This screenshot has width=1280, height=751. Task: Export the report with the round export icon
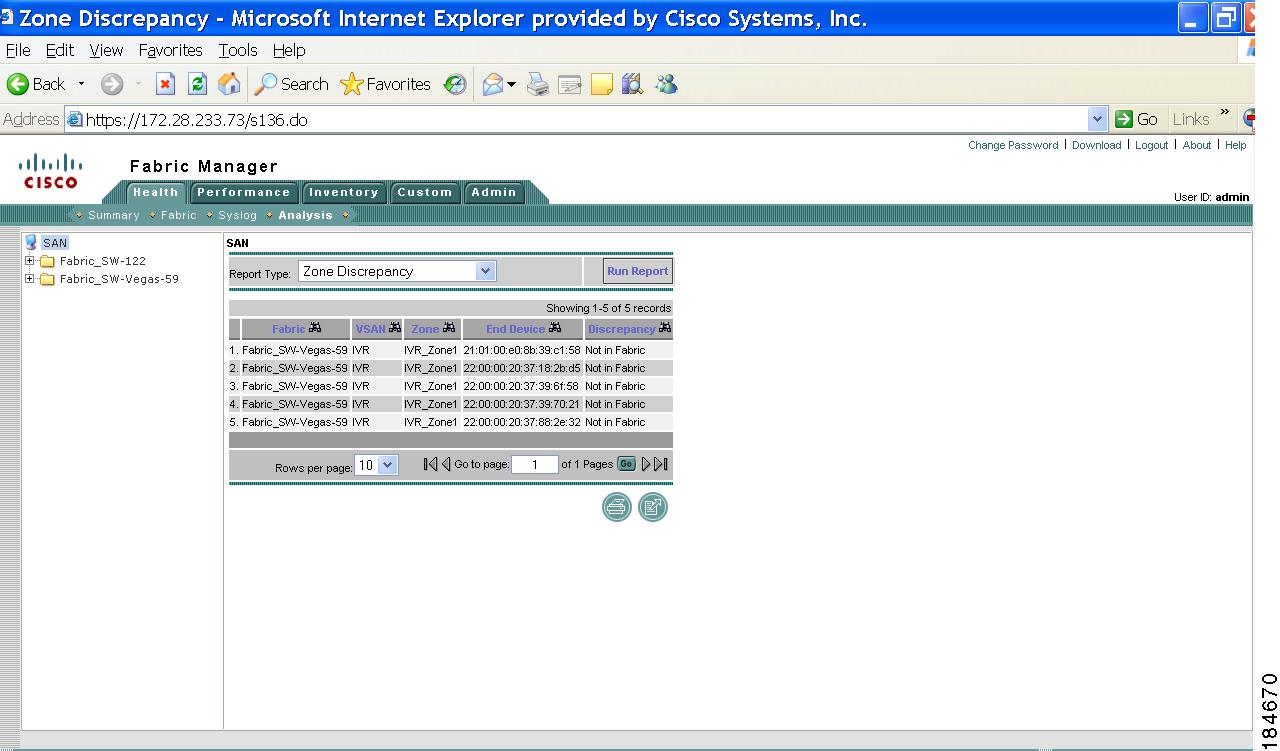653,507
